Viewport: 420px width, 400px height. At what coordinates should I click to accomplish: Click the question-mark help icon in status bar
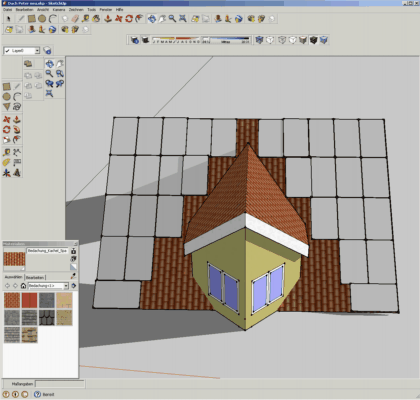(x=37, y=394)
